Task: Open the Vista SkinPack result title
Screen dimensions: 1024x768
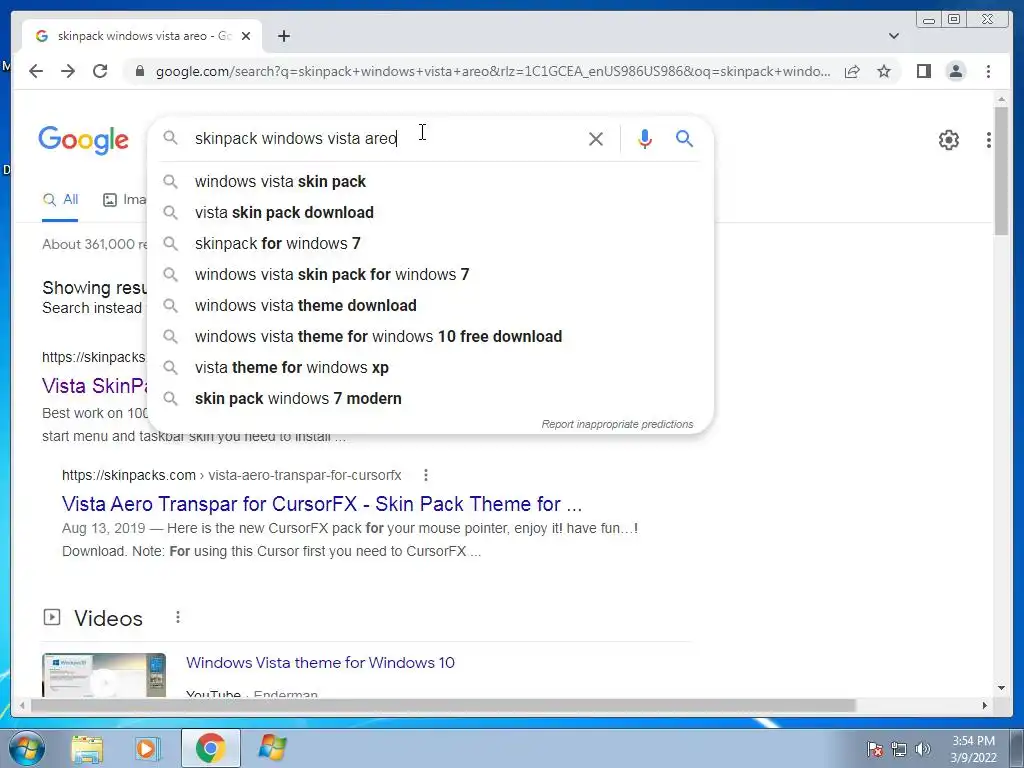Action: click(x=95, y=386)
